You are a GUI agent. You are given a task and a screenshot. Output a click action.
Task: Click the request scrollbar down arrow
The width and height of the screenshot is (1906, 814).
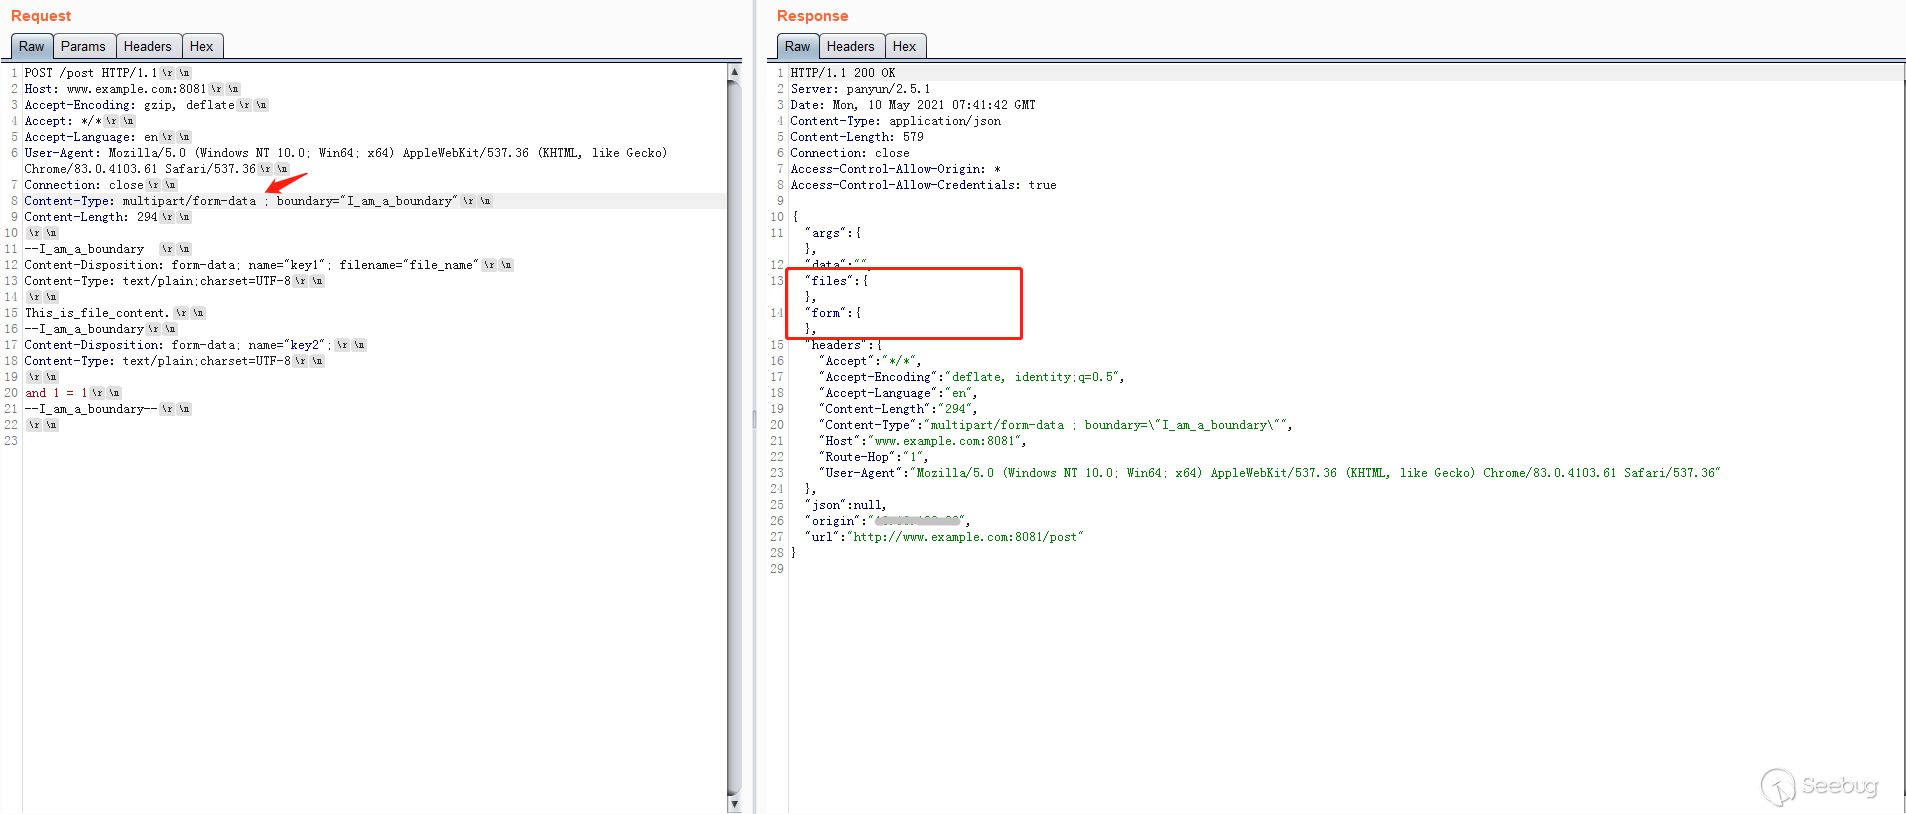(x=734, y=803)
